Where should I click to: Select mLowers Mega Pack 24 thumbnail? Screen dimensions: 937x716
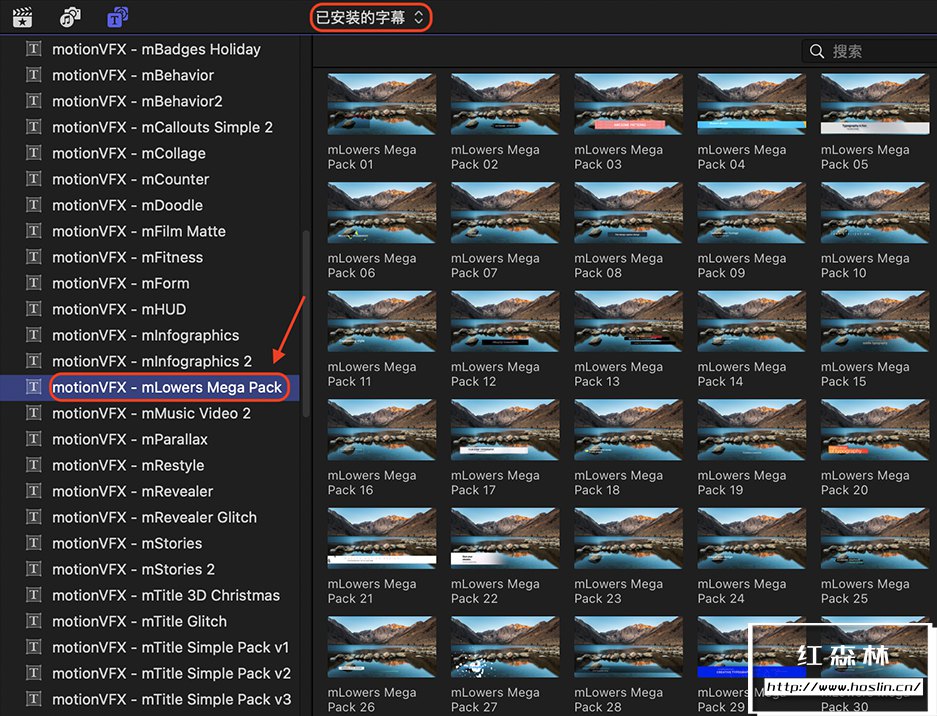(x=752, y=538)
